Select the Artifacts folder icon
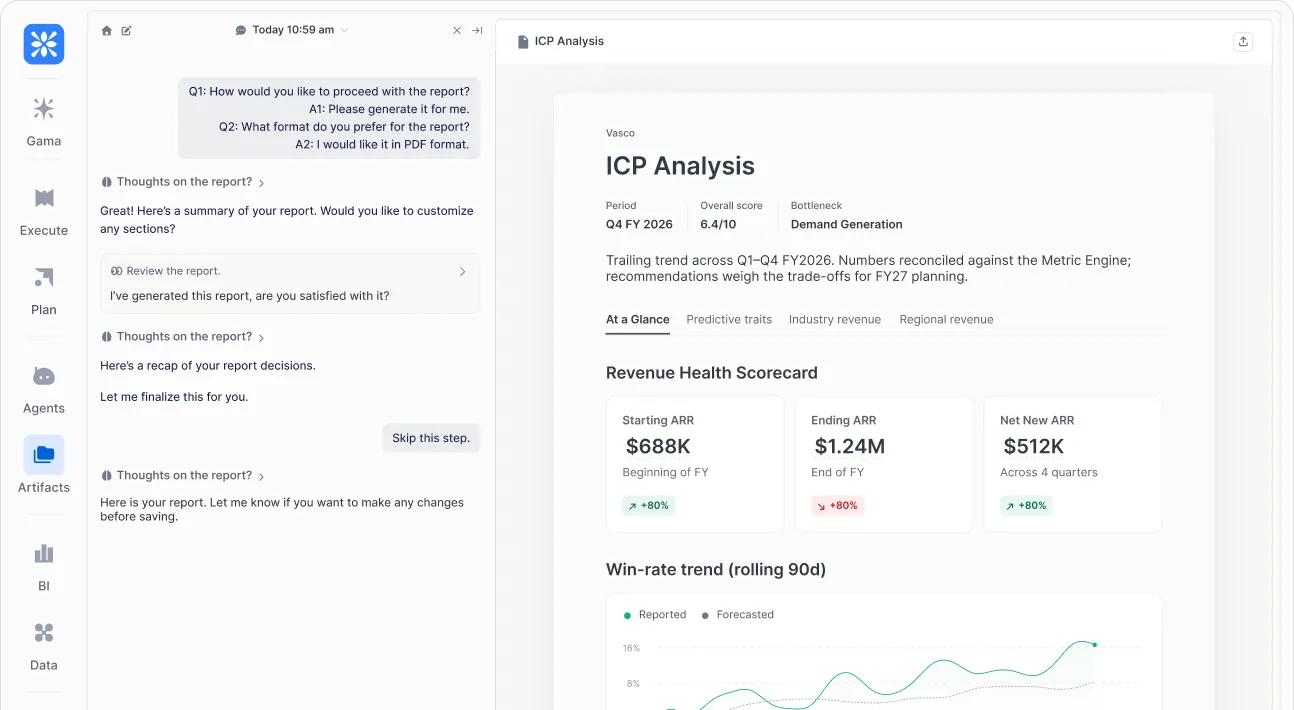 click(44, 455)
